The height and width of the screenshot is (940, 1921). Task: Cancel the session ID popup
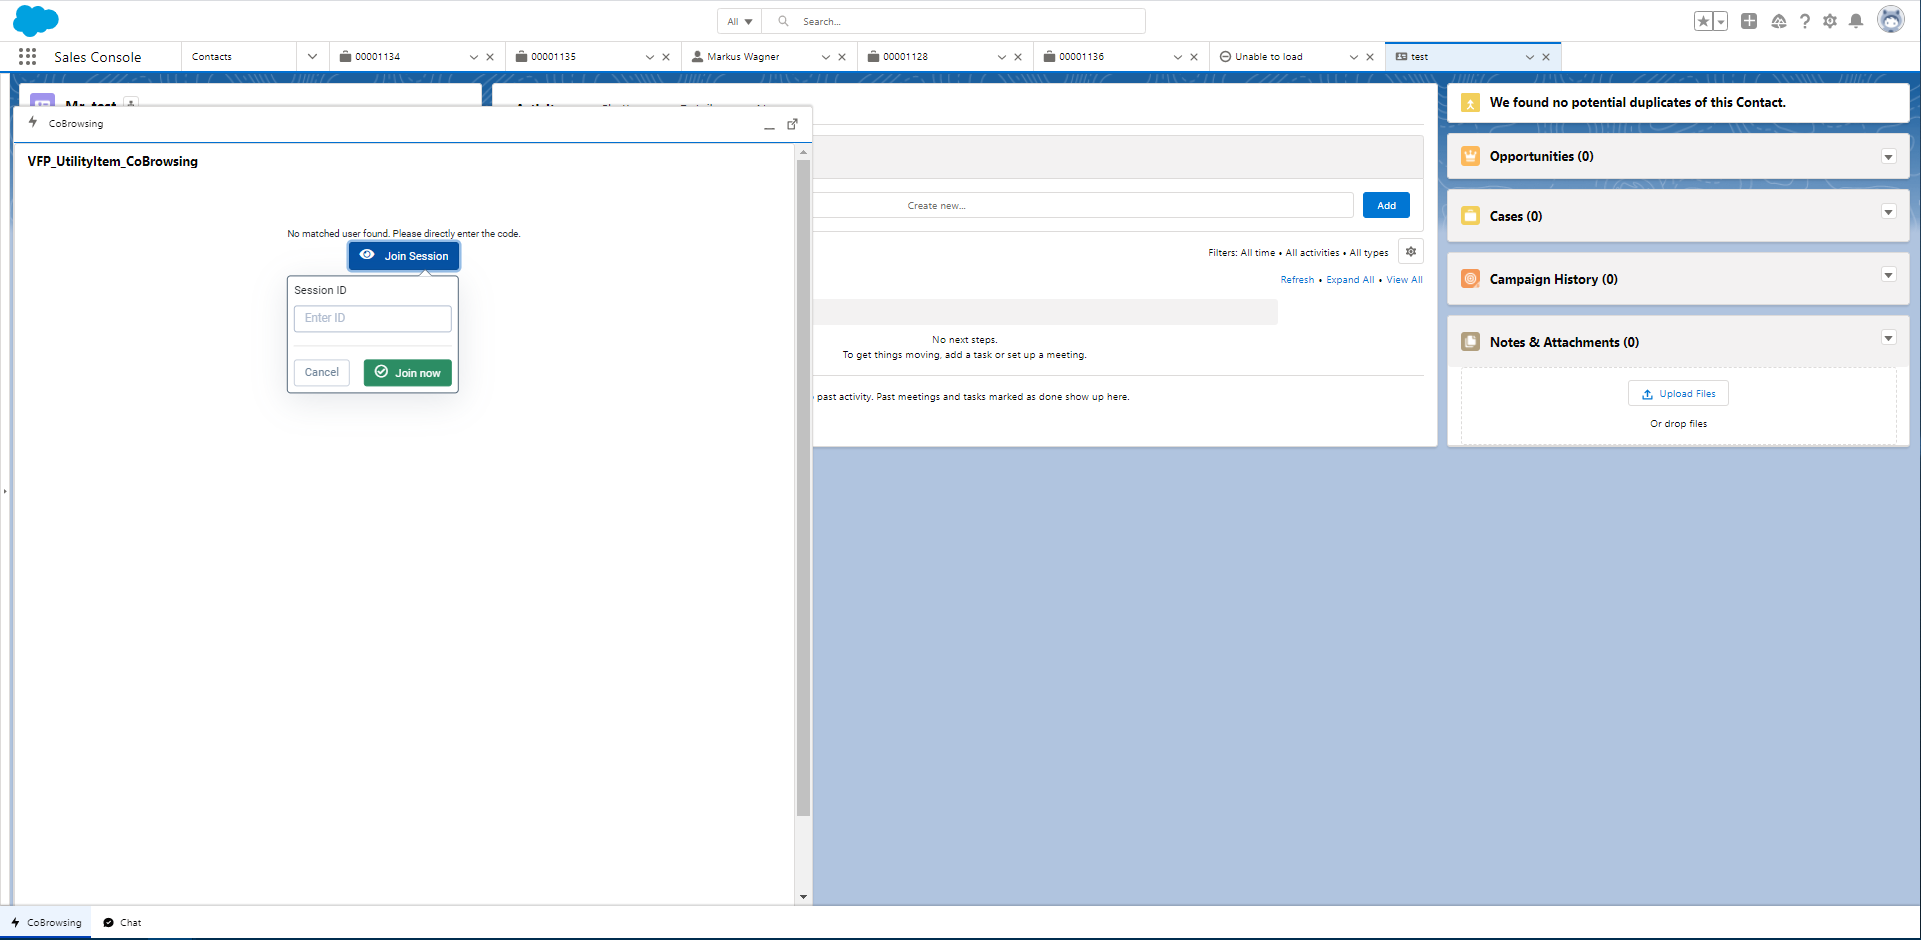tap(322, 372)
